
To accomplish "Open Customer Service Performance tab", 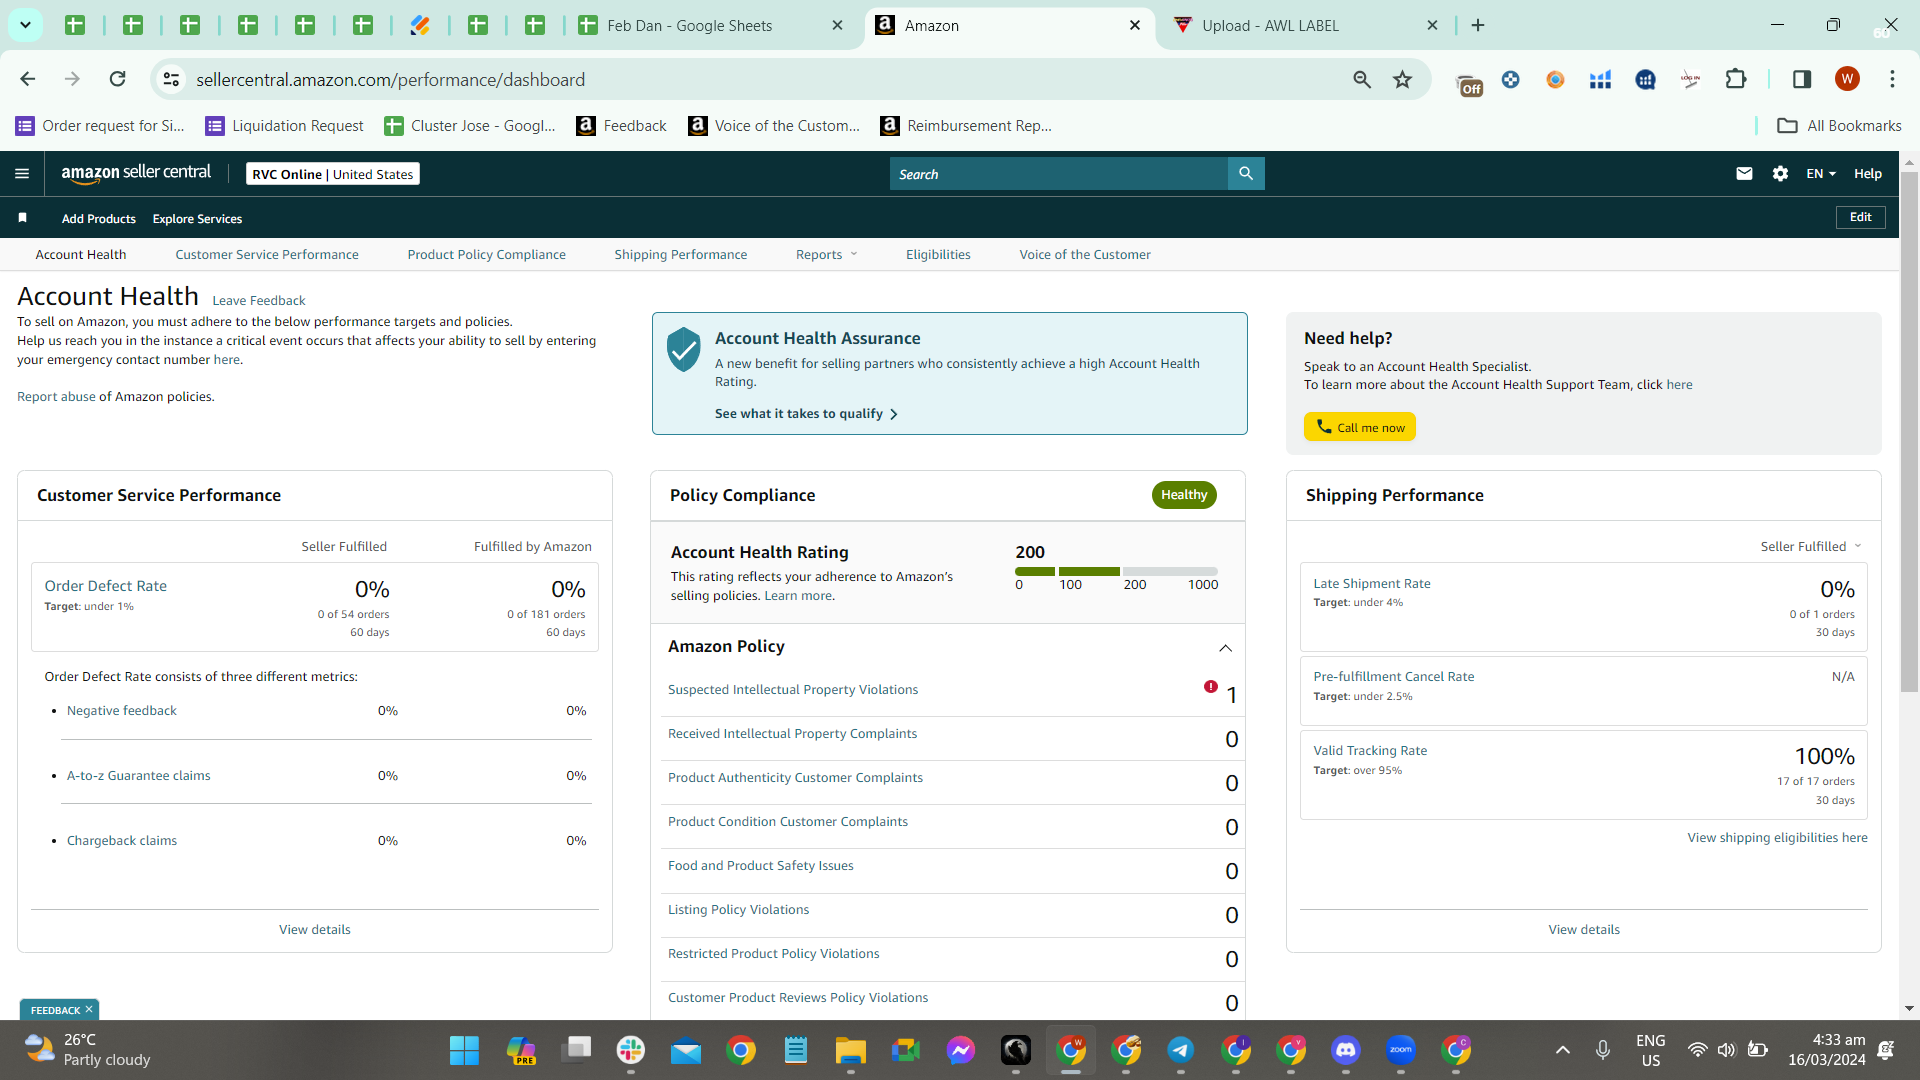I will click(x=267, y=255).
